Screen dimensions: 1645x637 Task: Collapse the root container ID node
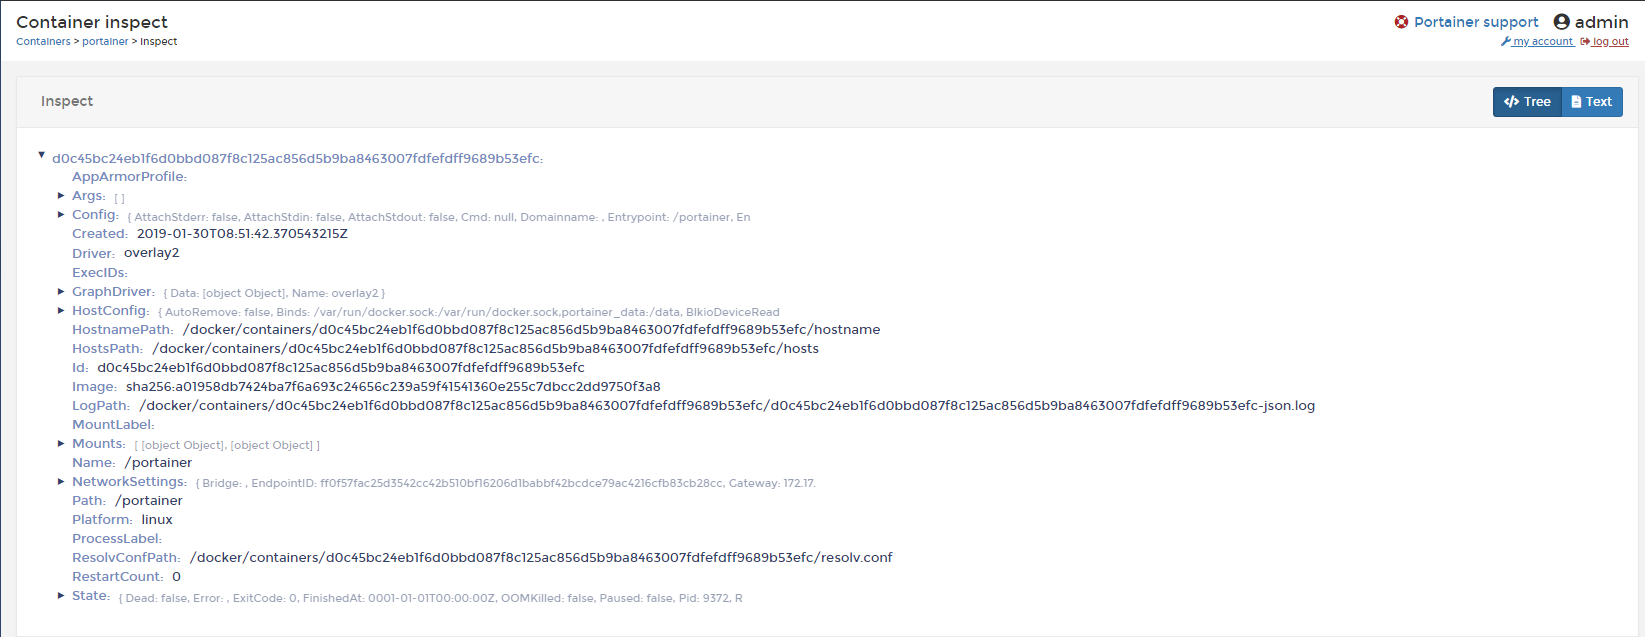tap(41, 155)
